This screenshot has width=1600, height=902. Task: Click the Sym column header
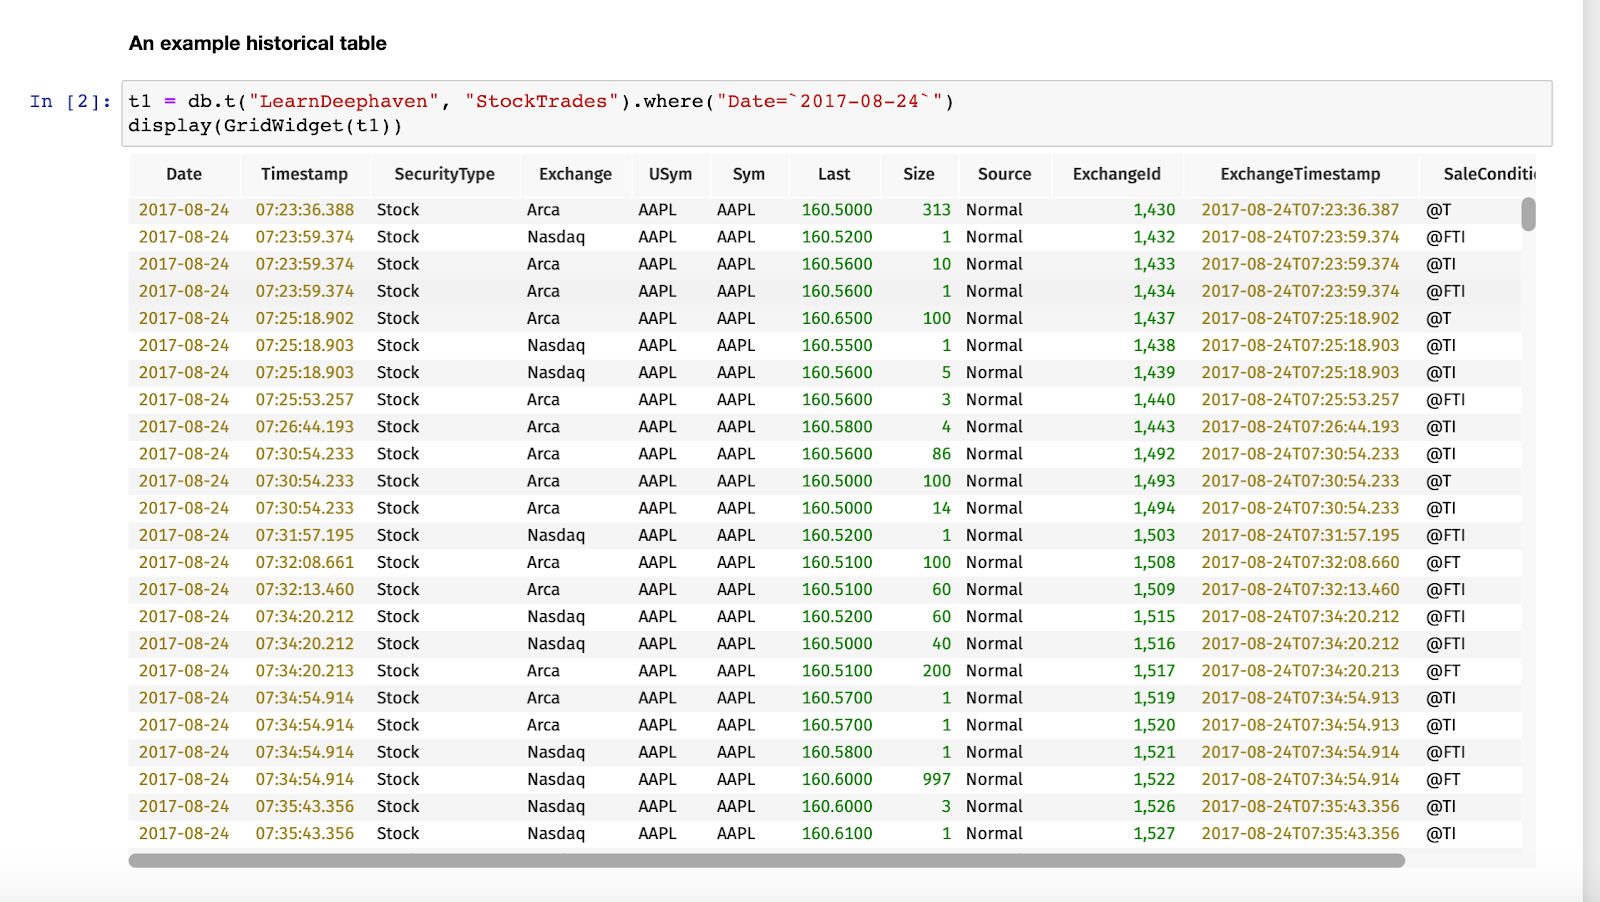[748, 174]
